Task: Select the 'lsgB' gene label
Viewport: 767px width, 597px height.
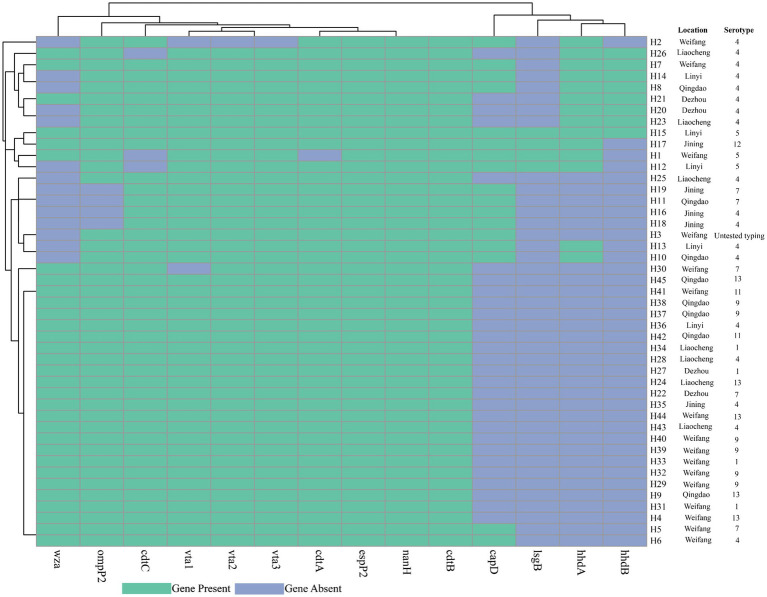Action: pyautogui.click(x=537, y=561)
